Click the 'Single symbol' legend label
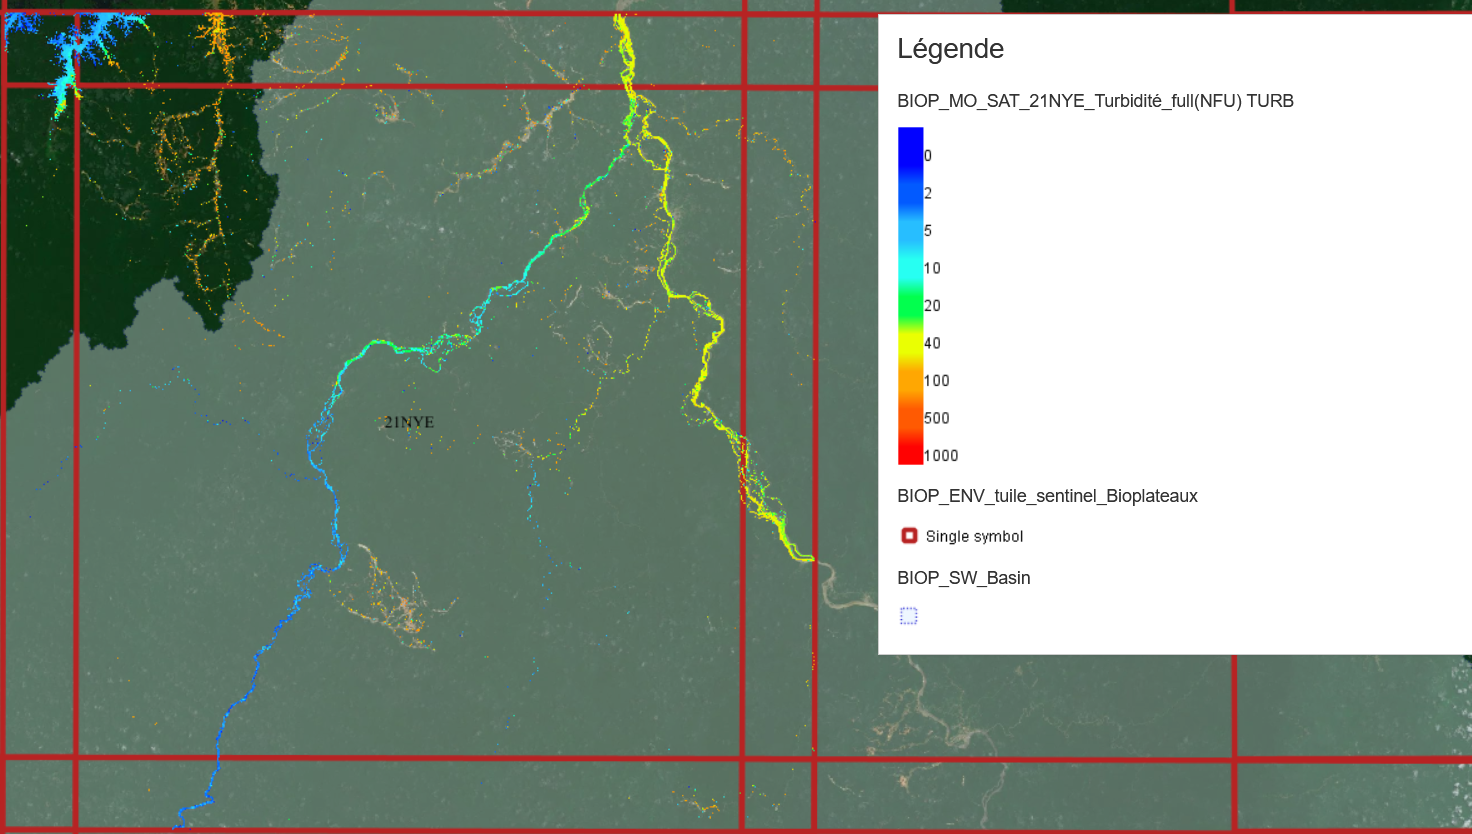Screen dimensions: 1472x834 974,537
